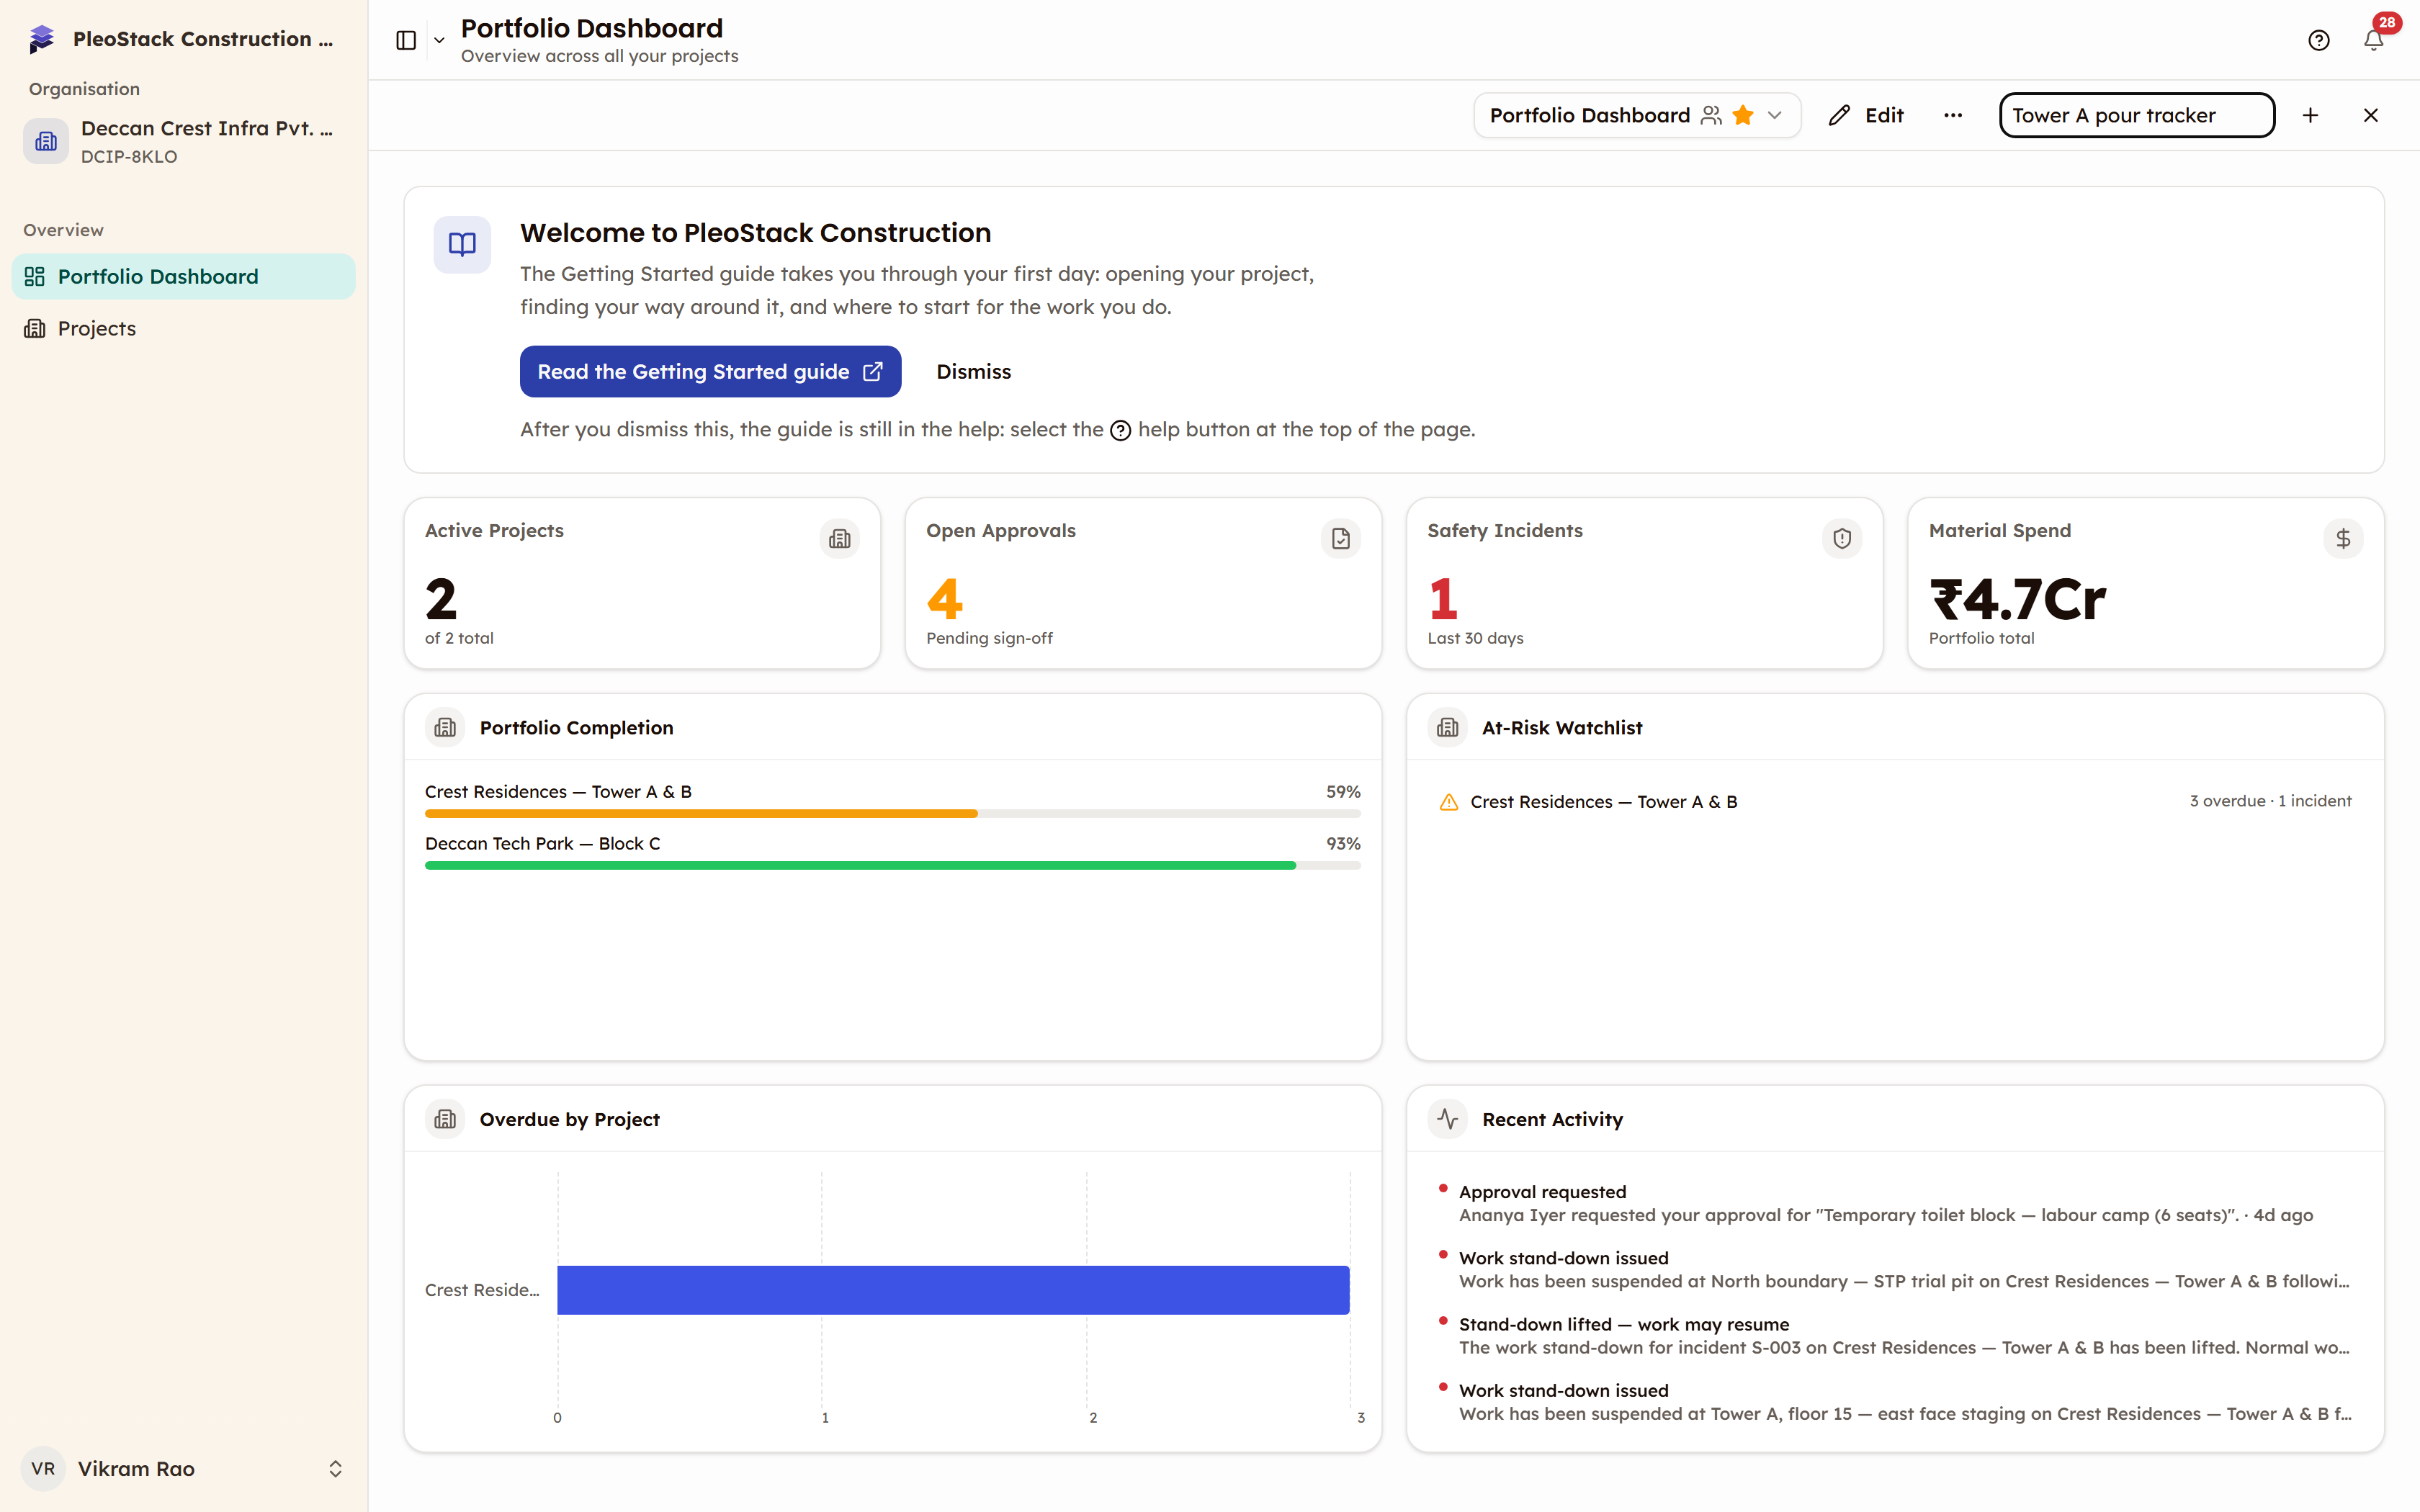
Task: Click the Material Spend dollar icon
Action: point(2343,539)
